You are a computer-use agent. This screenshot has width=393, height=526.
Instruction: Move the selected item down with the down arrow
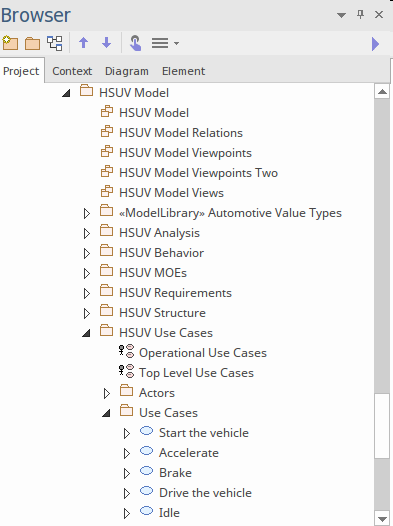point(106,43)
